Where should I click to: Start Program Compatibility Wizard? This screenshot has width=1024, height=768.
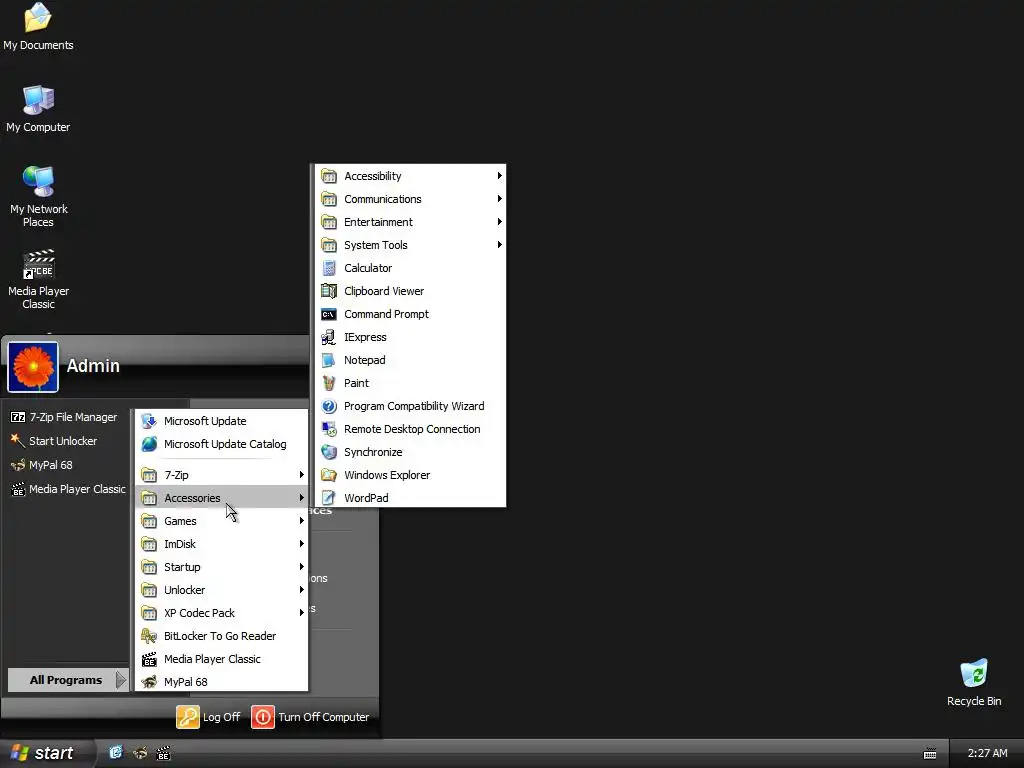click(x=410, y=406)
